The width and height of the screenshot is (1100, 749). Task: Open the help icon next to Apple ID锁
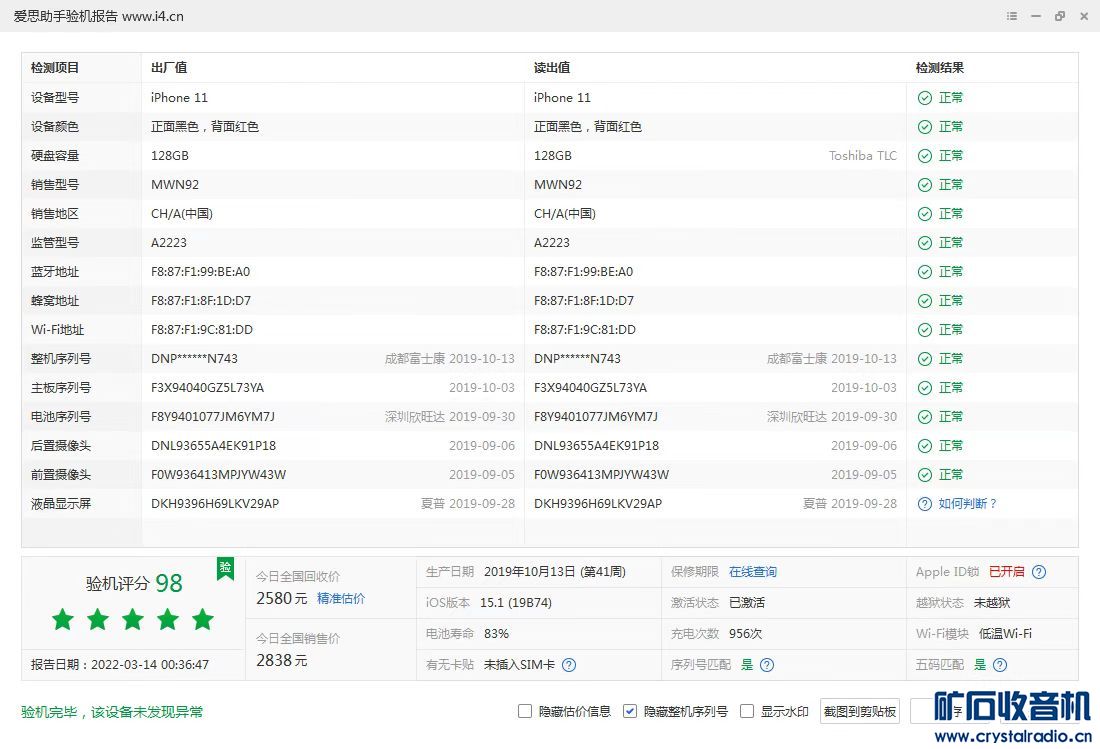click(x=1039, y=572)
